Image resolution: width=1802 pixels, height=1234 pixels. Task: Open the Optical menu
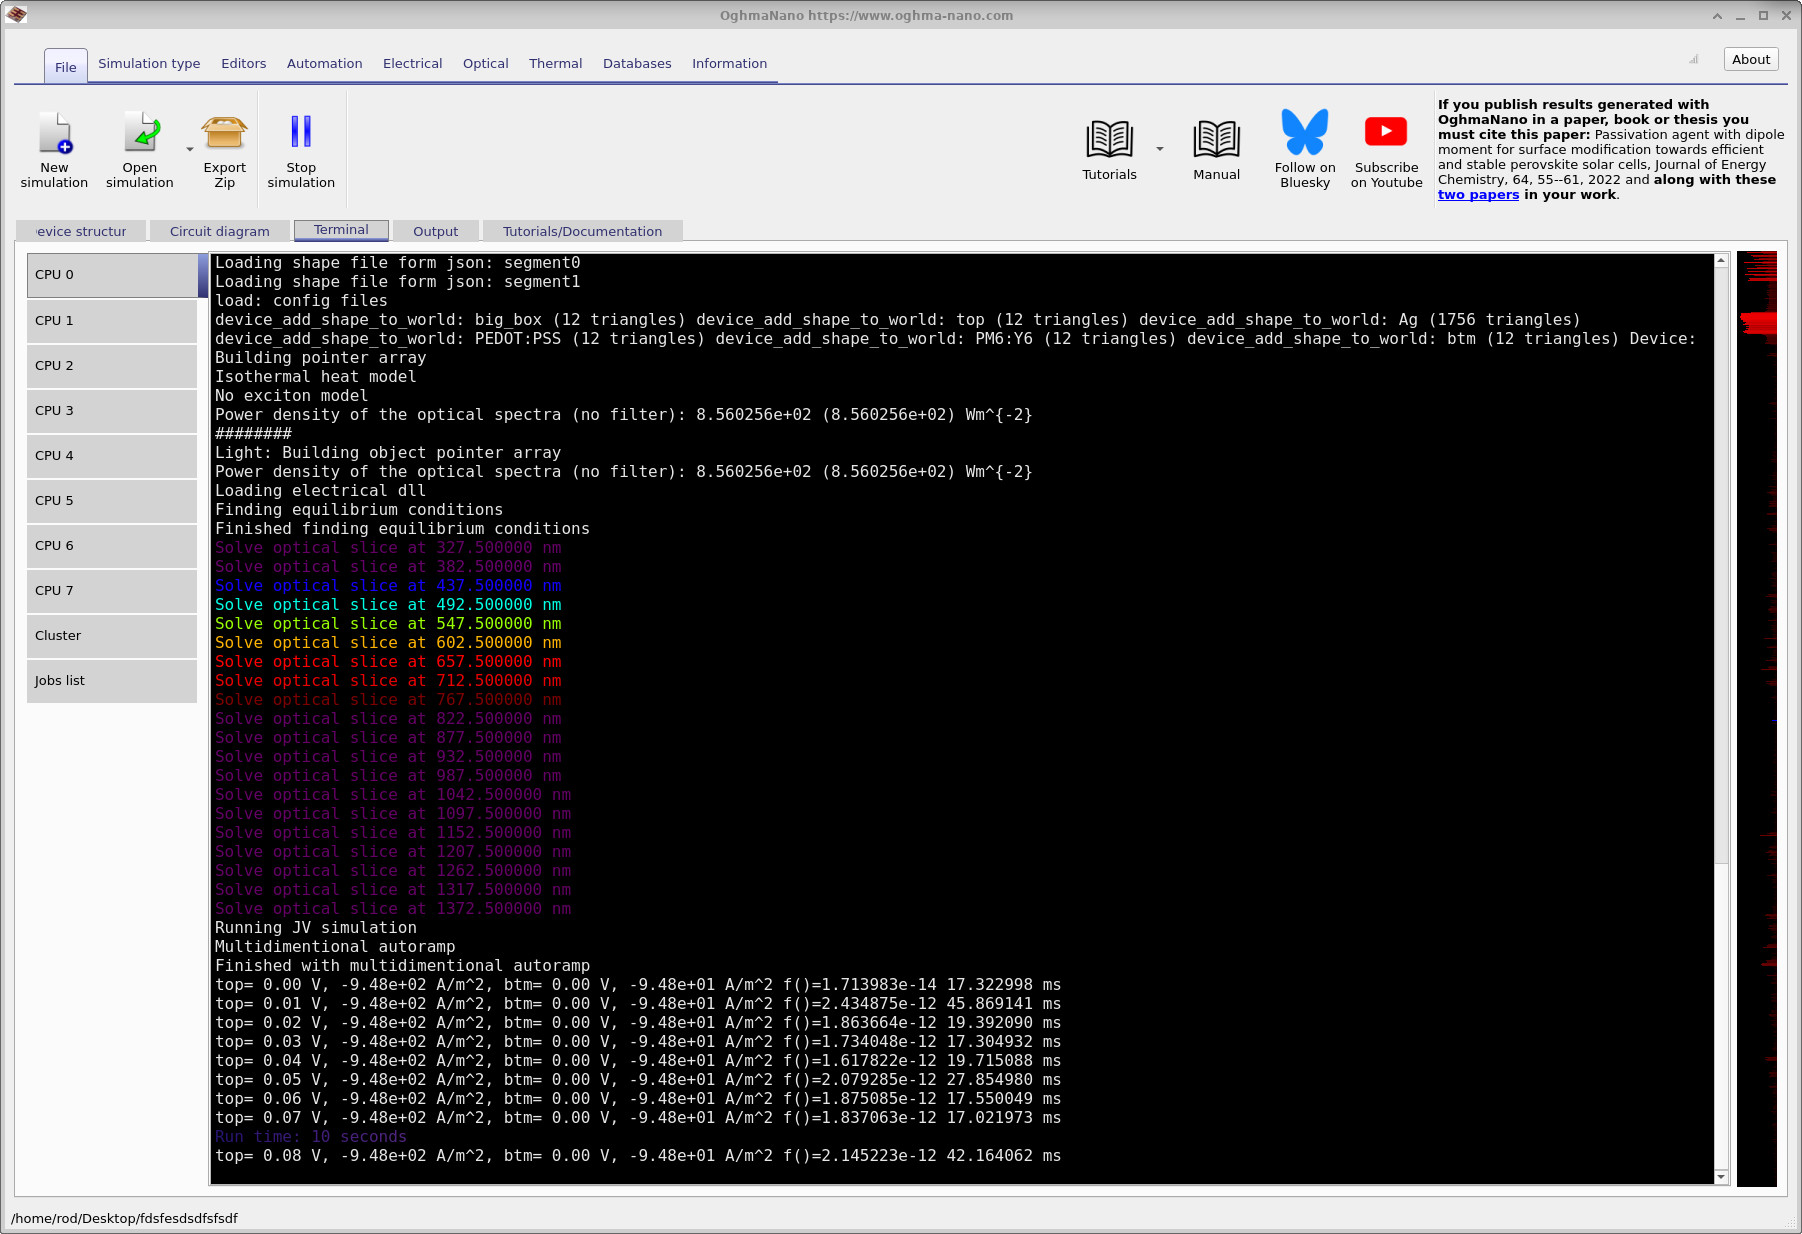[485, 63]
